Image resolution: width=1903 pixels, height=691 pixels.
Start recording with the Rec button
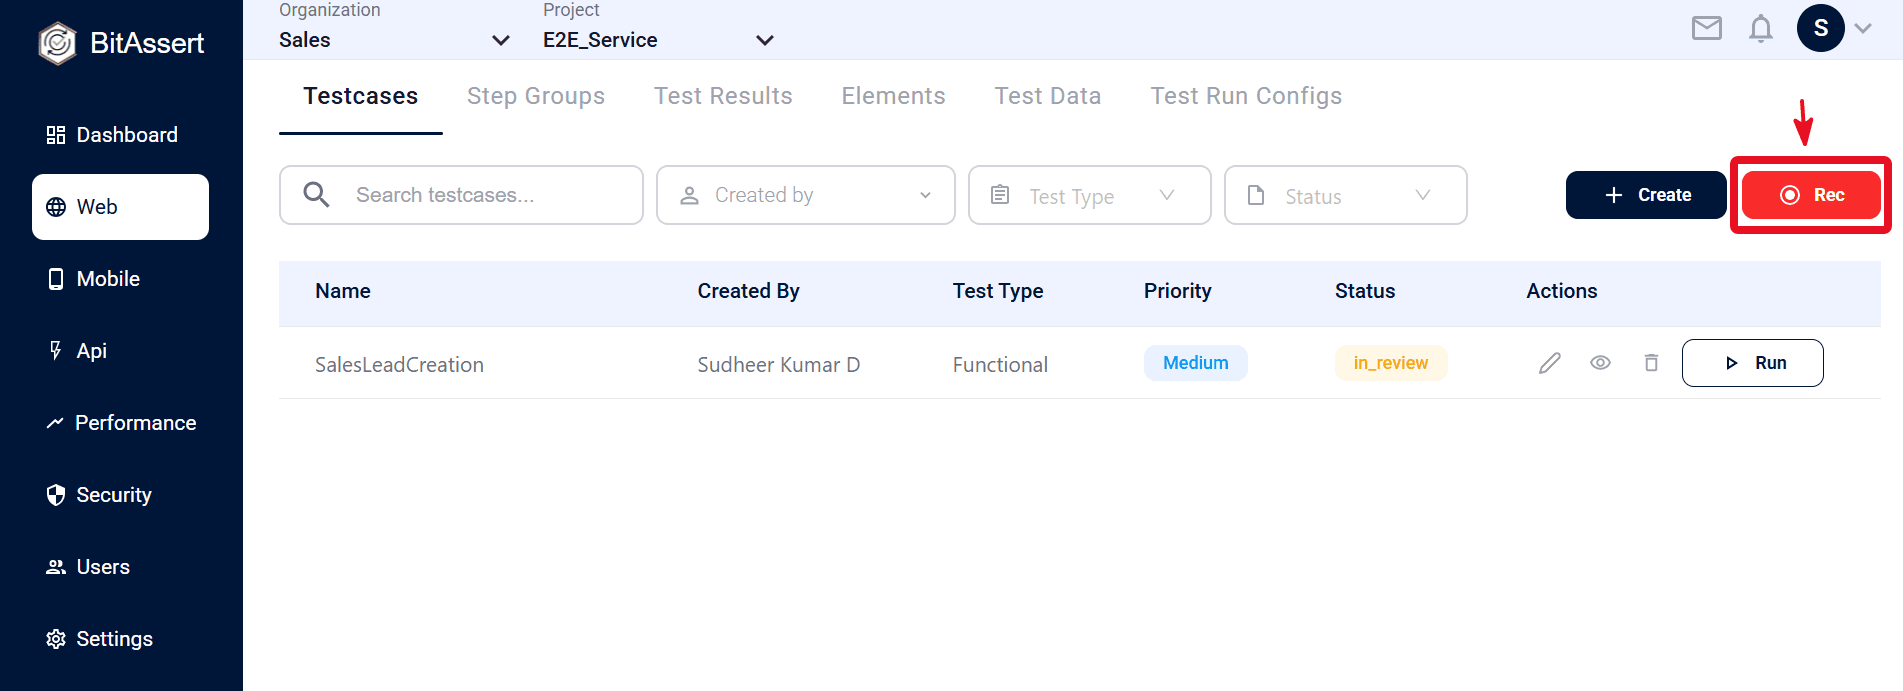click(1811, 195)
